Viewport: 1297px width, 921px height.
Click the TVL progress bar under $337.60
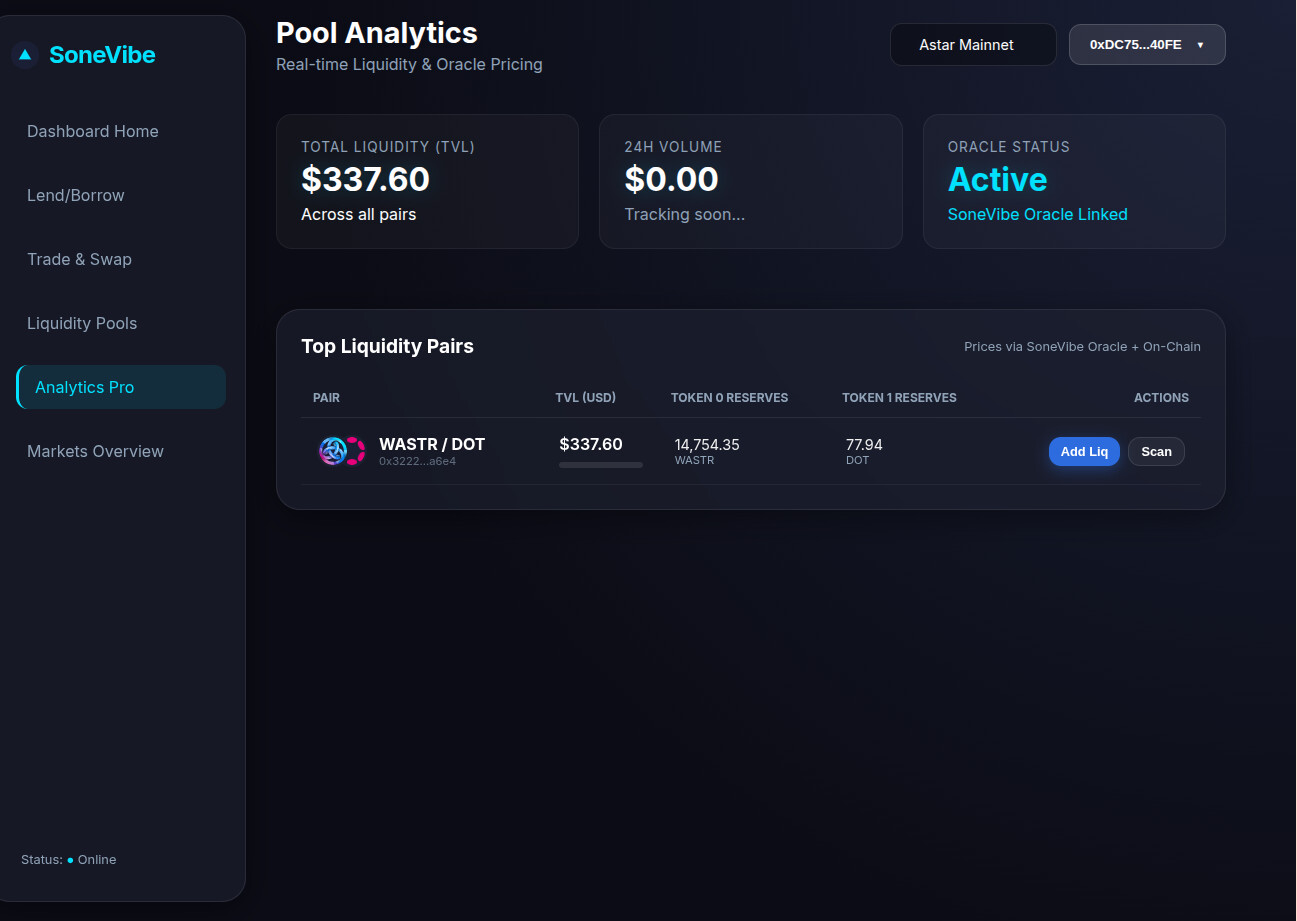(601, 465)
